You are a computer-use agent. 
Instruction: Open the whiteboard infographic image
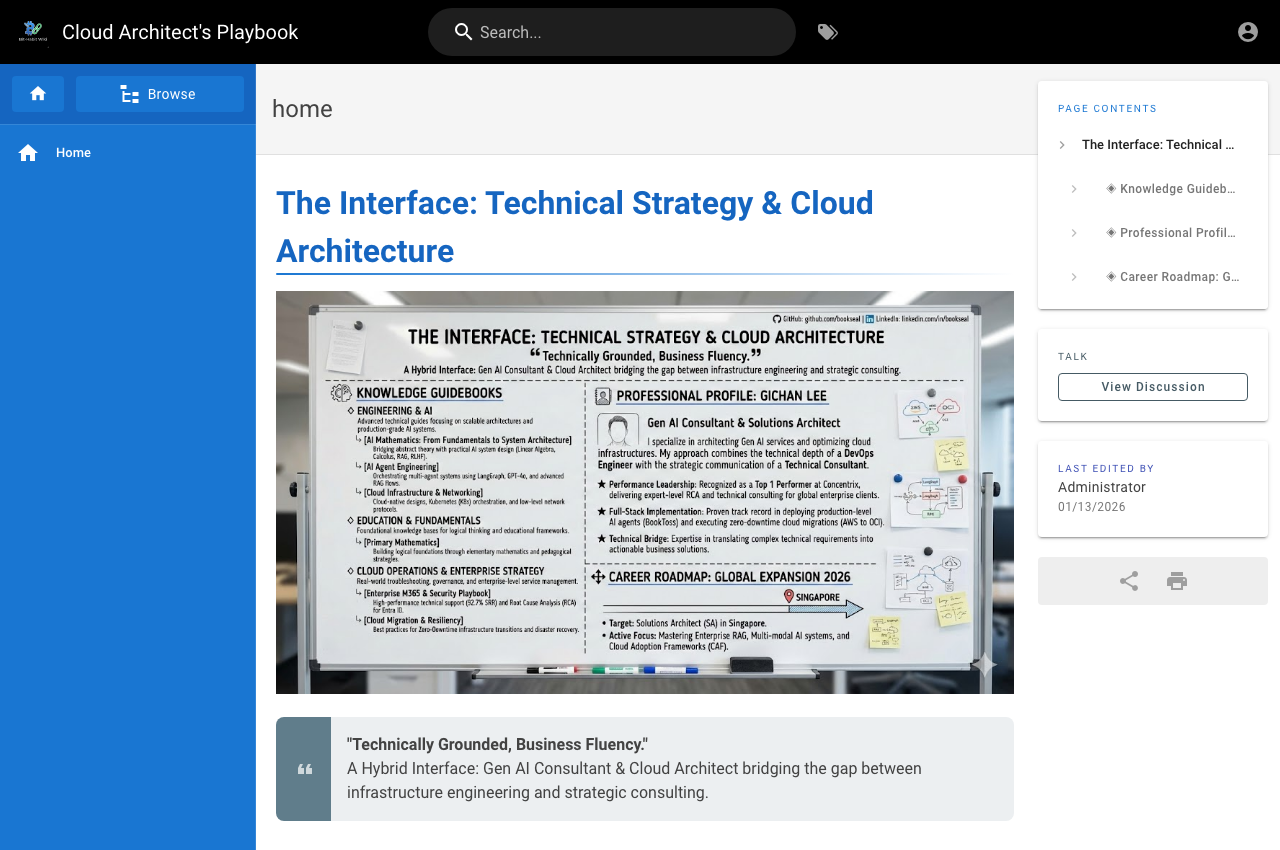click(645, 492)
